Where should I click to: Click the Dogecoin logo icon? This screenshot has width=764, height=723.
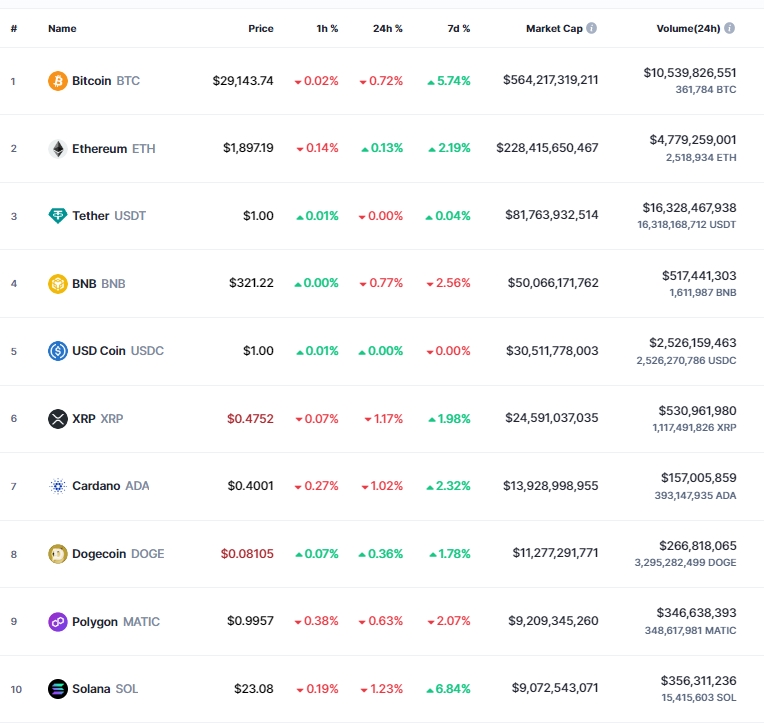58,553
